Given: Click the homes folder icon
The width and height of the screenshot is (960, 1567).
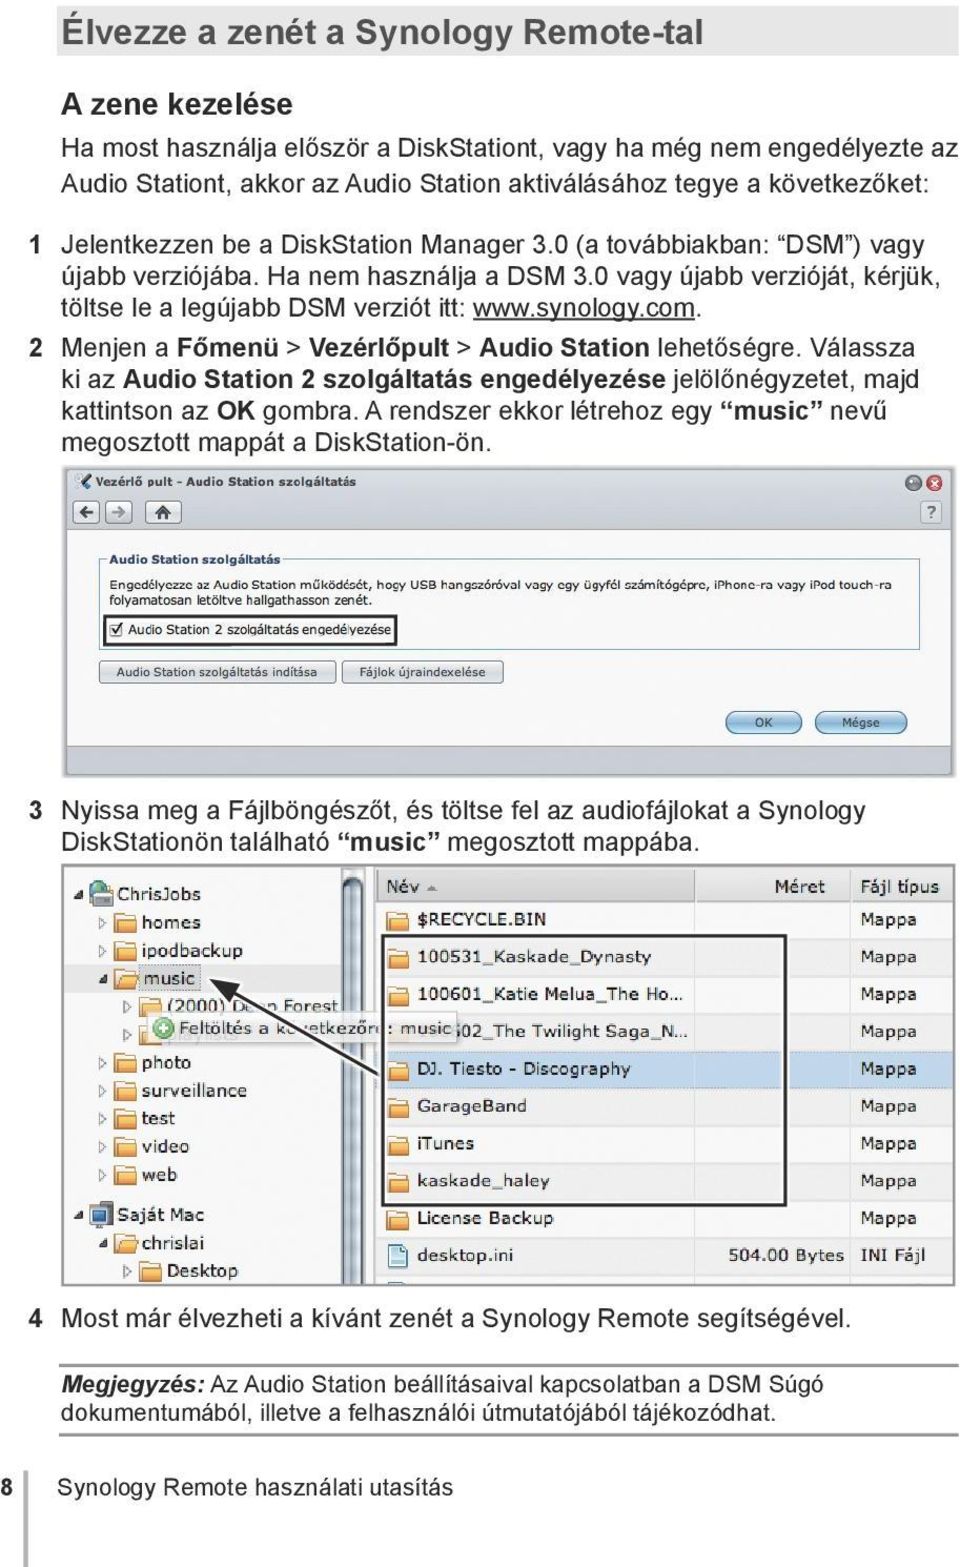Looking at the screenshot, I should [125, 922].
